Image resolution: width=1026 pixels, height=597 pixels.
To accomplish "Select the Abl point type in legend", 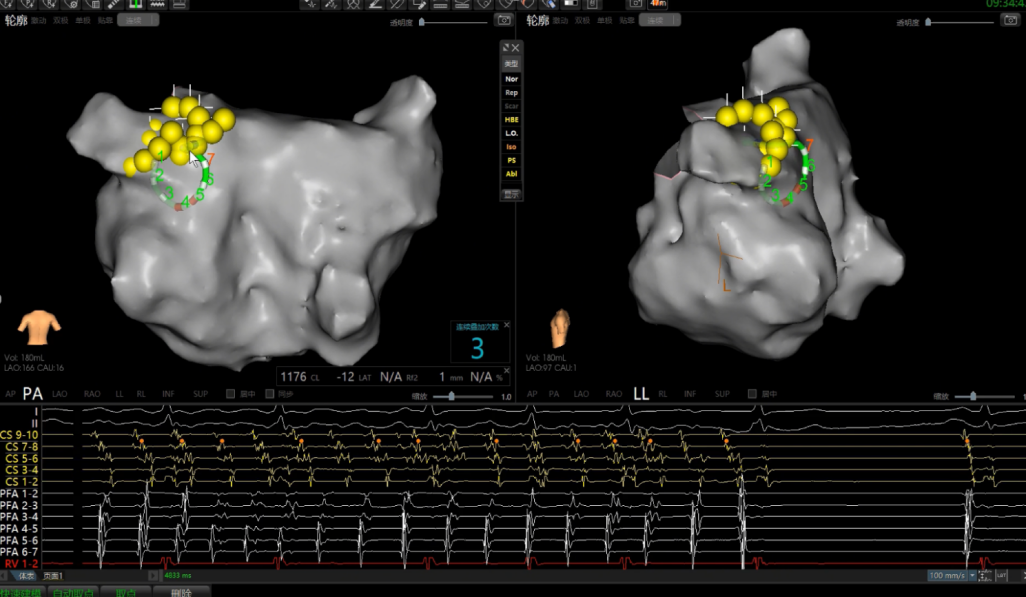I will [x=511, y=174].
